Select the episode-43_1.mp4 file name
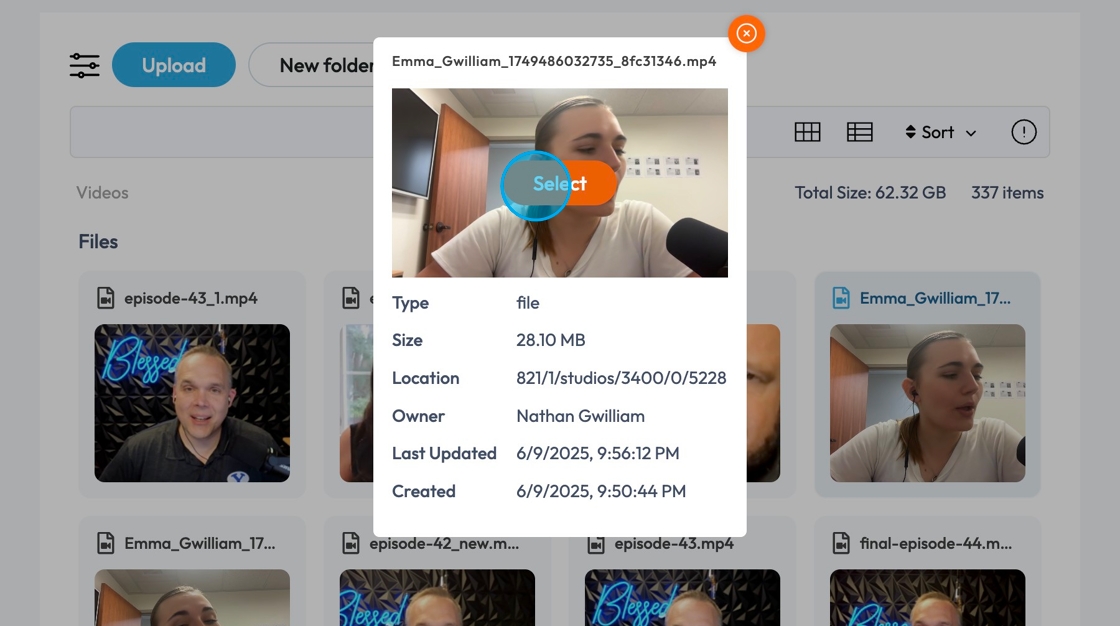The image size is (1120, 626). [191, 298]
